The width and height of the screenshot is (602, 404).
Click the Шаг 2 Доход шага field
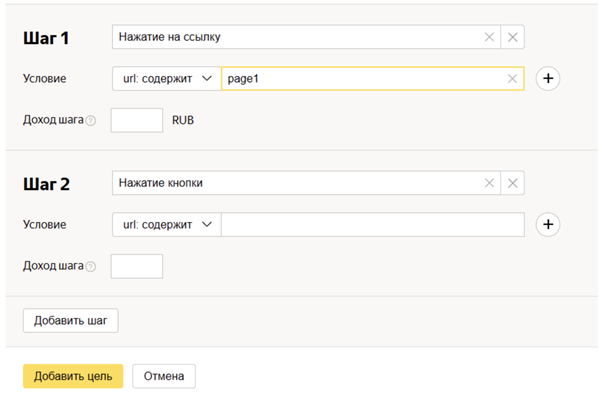tap(136, 266)
